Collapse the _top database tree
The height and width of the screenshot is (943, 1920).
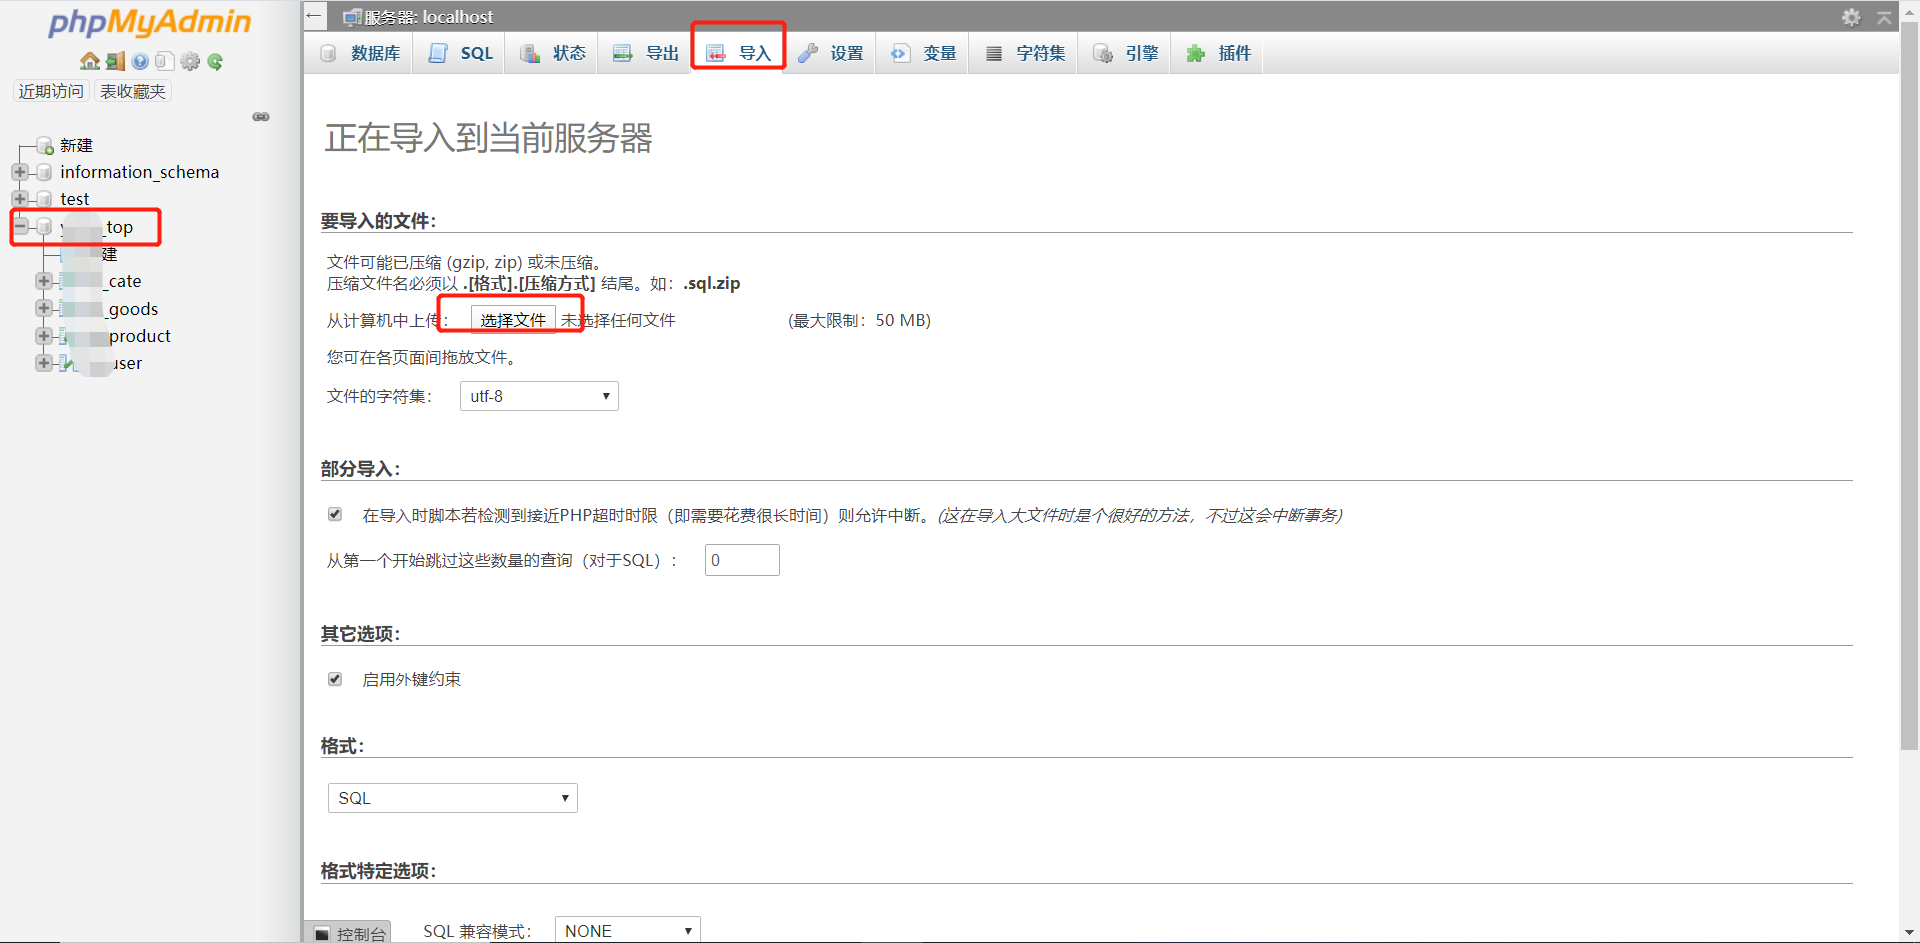coord(20,226)
